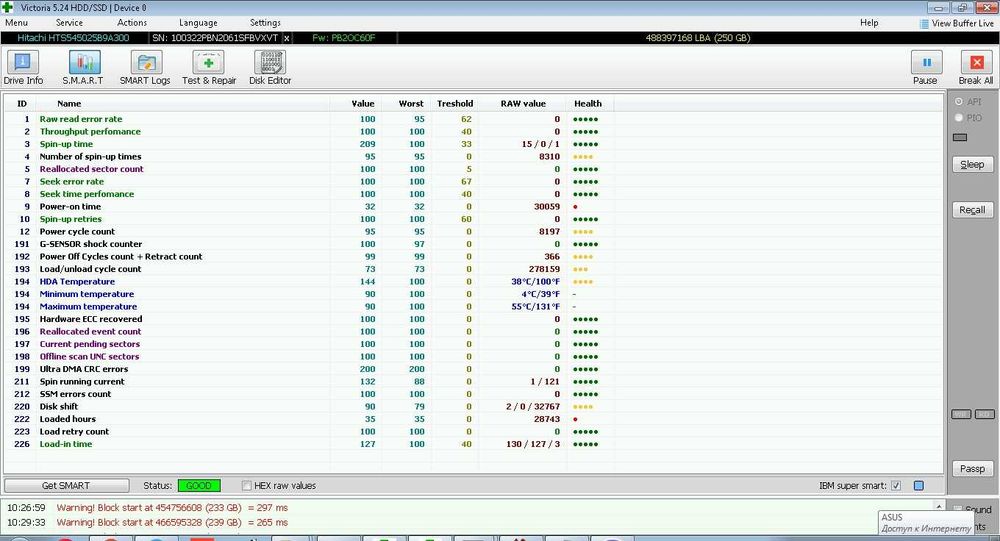Click the Recall button
This screenshot has width=1000, height=541.
coord(972,210)
